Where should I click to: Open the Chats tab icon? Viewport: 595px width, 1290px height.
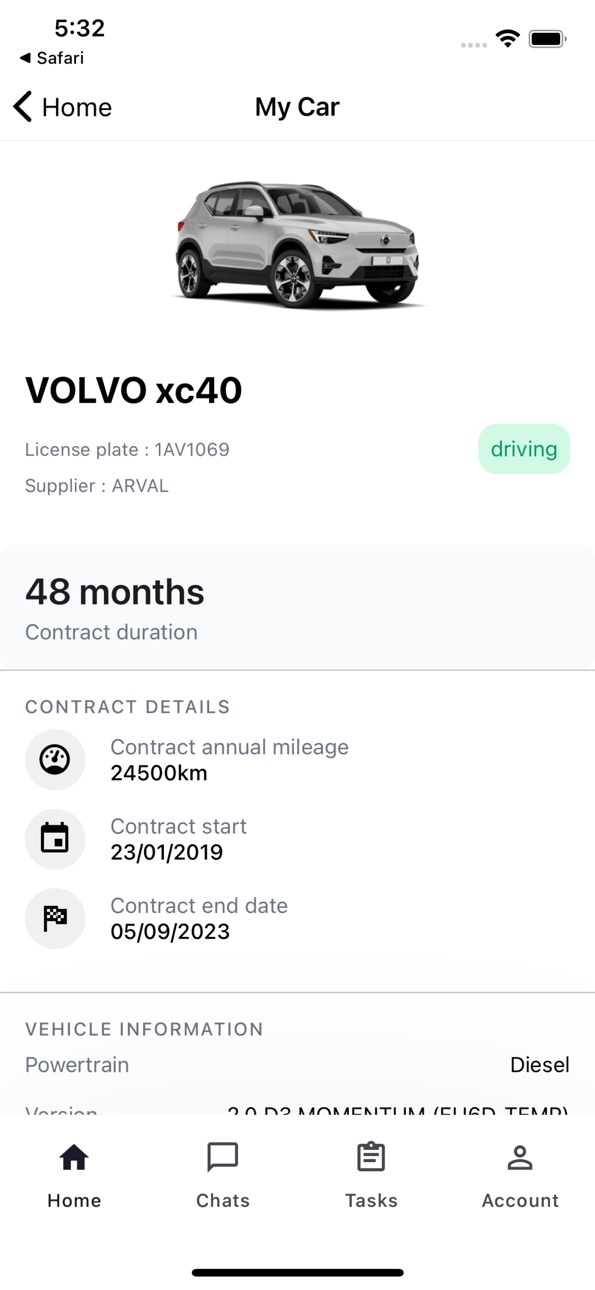tap(222, 1157)
